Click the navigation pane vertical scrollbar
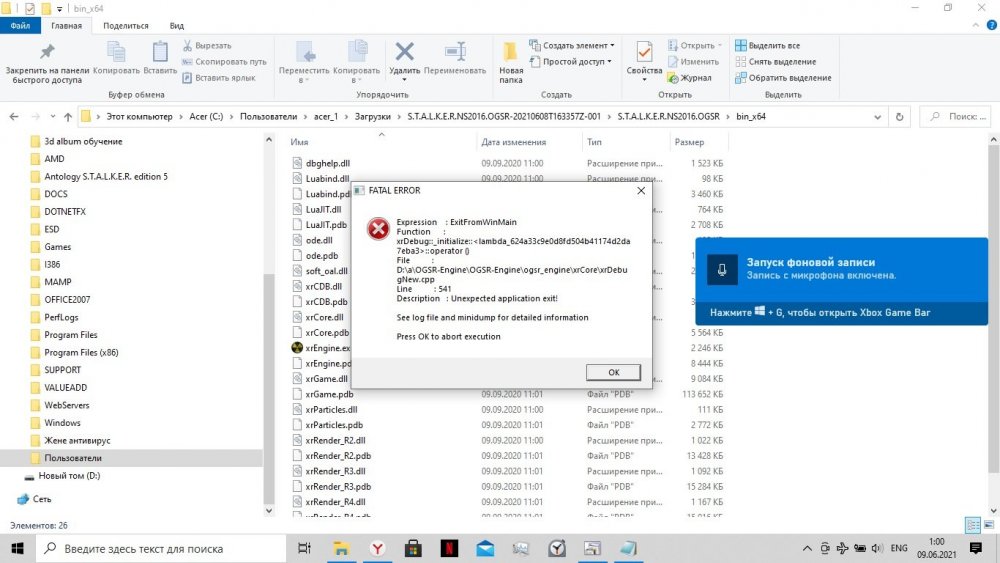Image resolution: width=1000 pixels, height=563 pixels. (268, 380)
